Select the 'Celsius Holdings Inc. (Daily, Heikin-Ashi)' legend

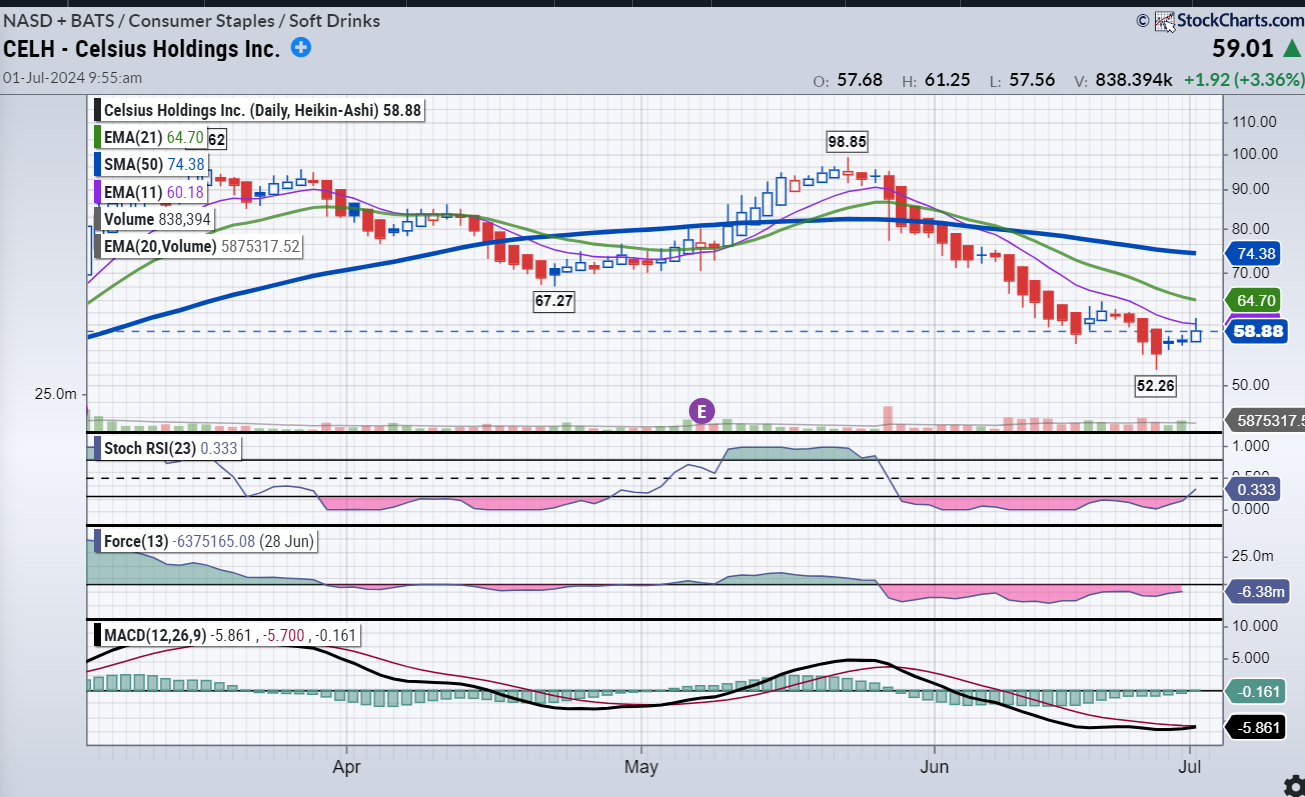pyautogui.click(x=260, y=111)
